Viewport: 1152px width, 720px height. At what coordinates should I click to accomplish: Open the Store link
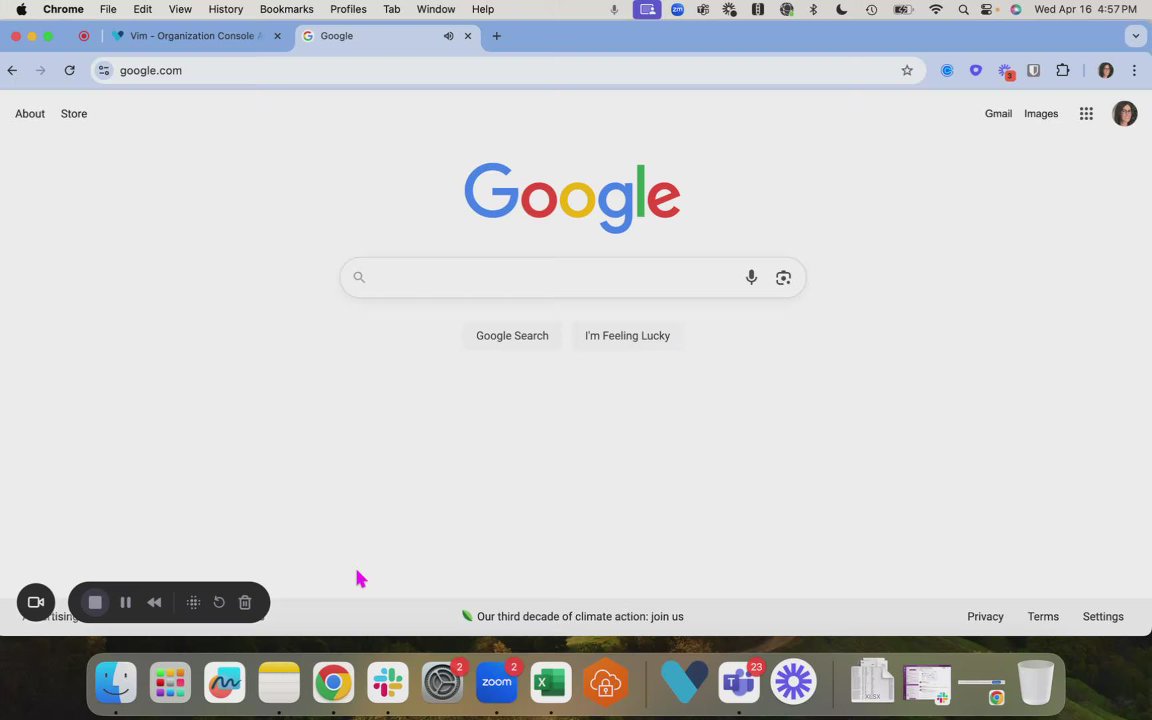73,114
